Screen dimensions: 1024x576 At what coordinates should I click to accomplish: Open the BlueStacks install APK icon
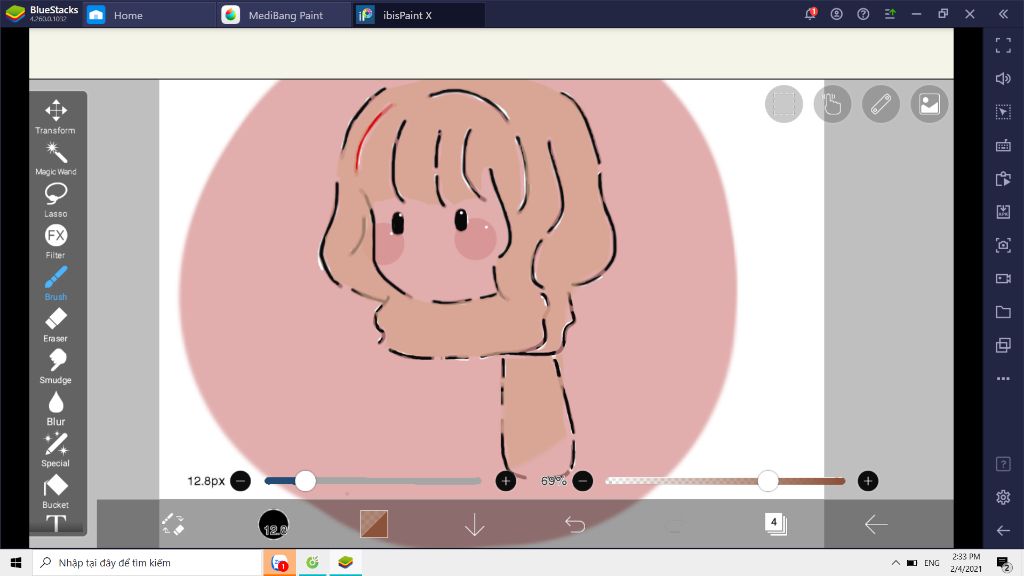coord(1003,212)
